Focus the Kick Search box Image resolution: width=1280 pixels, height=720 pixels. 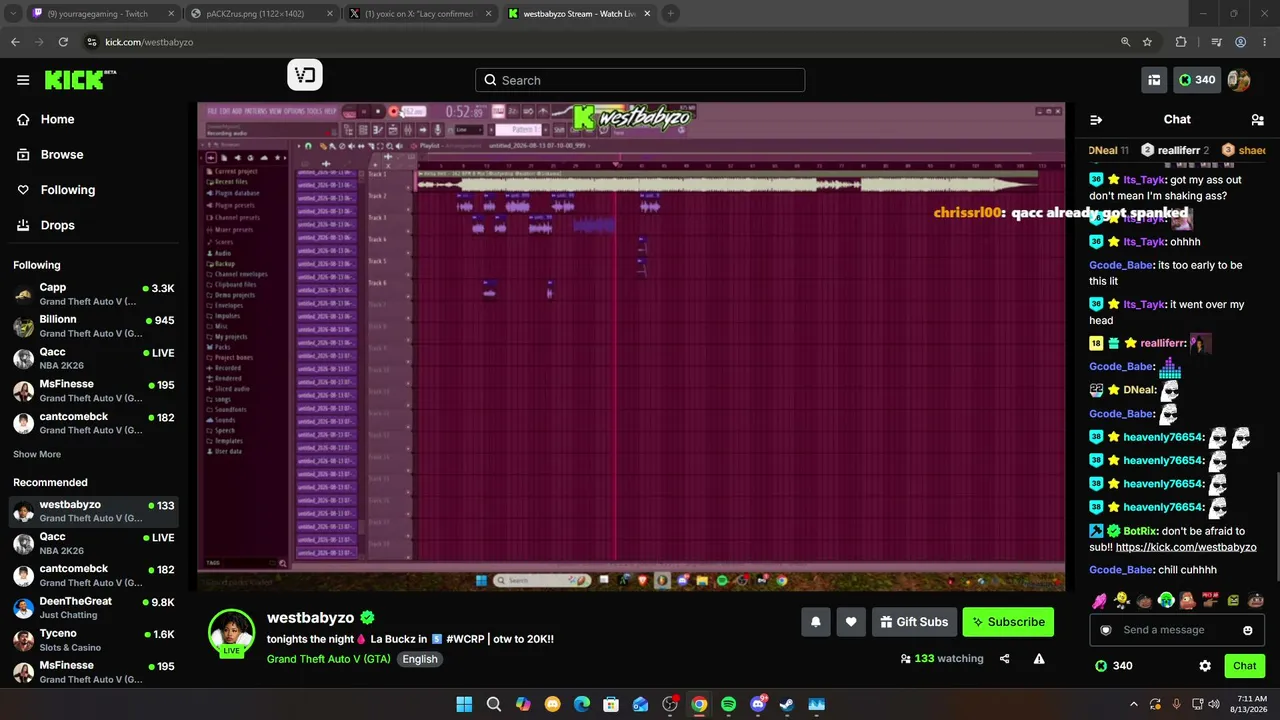click(x=640, y=80)
